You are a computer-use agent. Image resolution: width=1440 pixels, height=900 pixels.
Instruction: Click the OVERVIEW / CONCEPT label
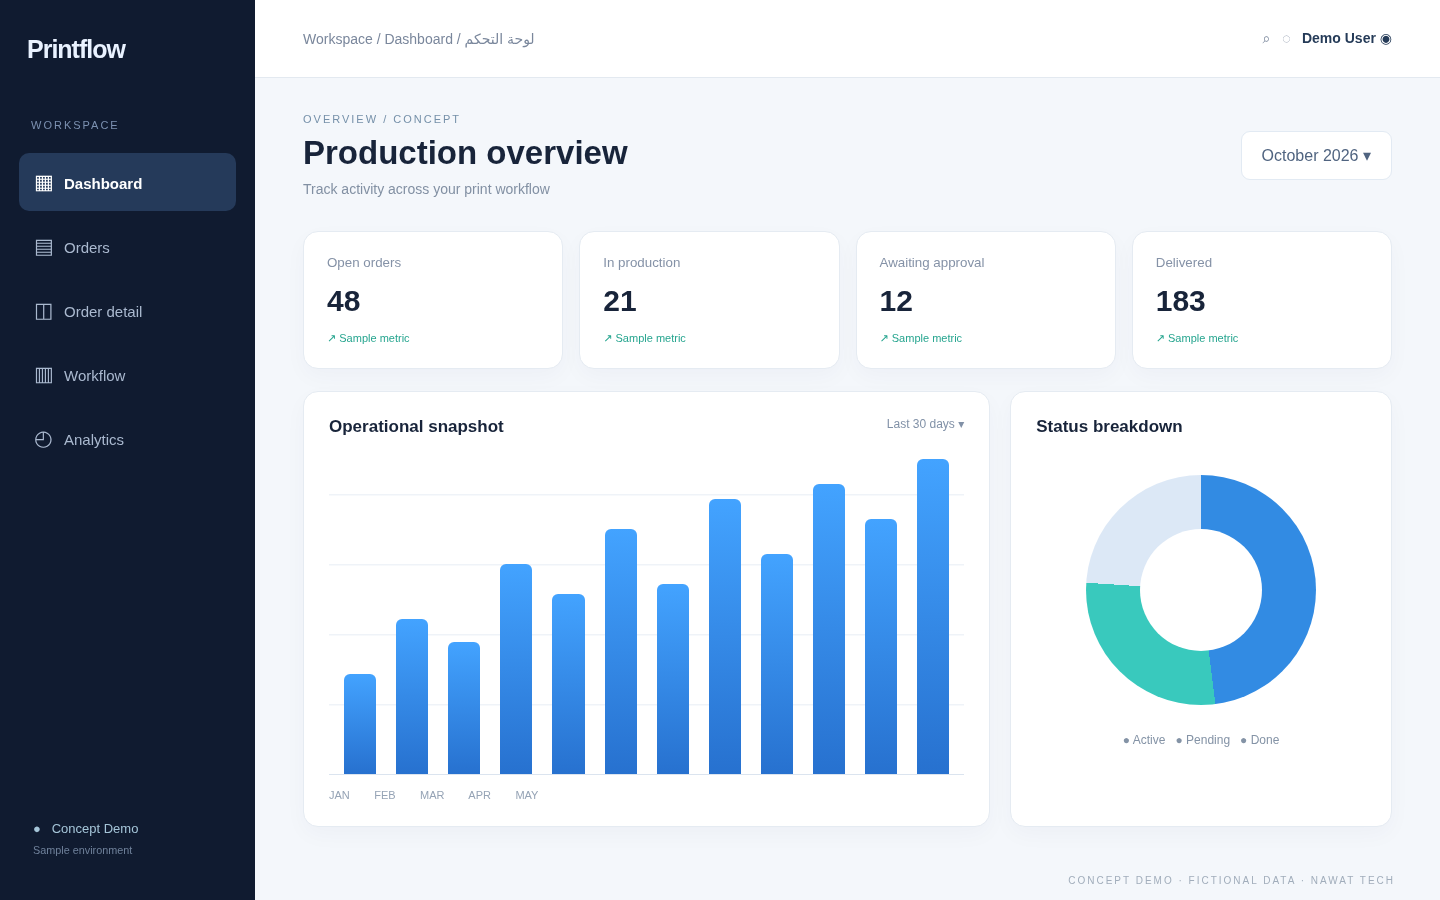tap(382, 119)
